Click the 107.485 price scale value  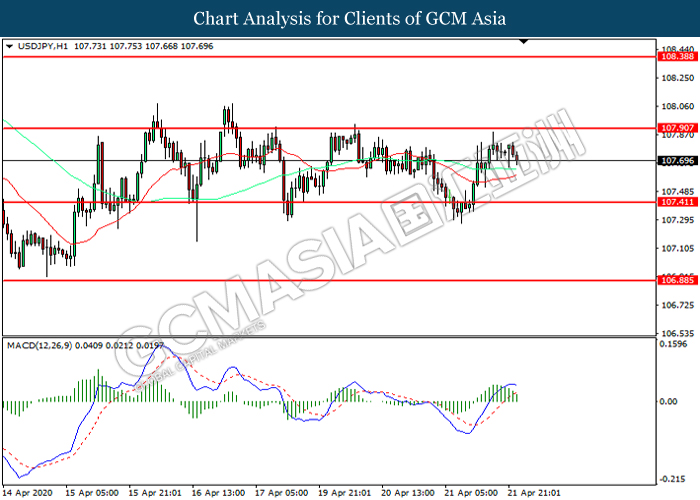click(678, 192)
